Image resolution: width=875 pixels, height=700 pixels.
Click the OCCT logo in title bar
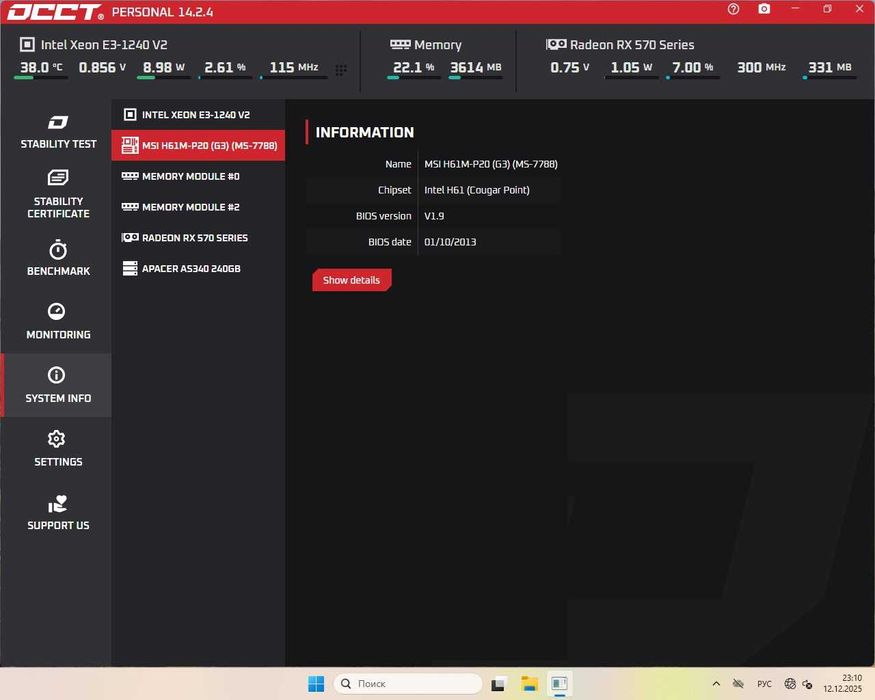tap(55, 12)
